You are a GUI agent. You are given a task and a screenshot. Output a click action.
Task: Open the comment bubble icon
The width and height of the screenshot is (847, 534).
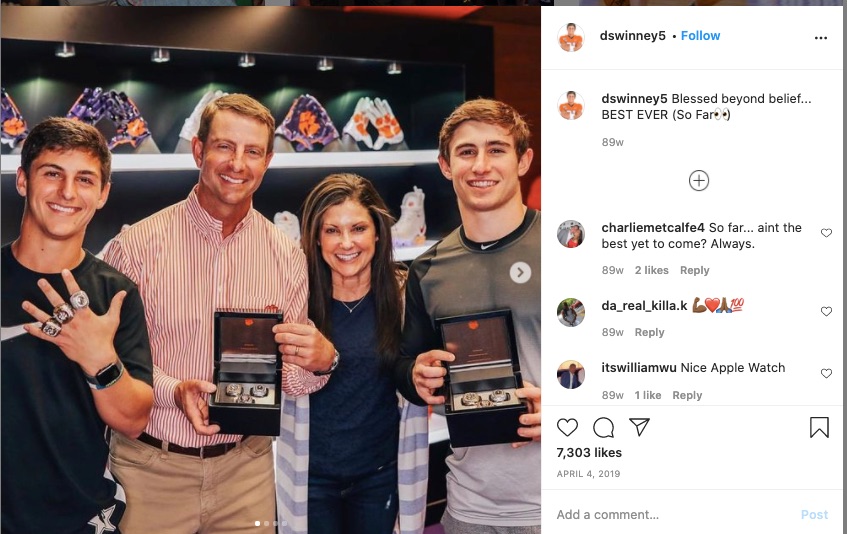click(x=603, y=428)
